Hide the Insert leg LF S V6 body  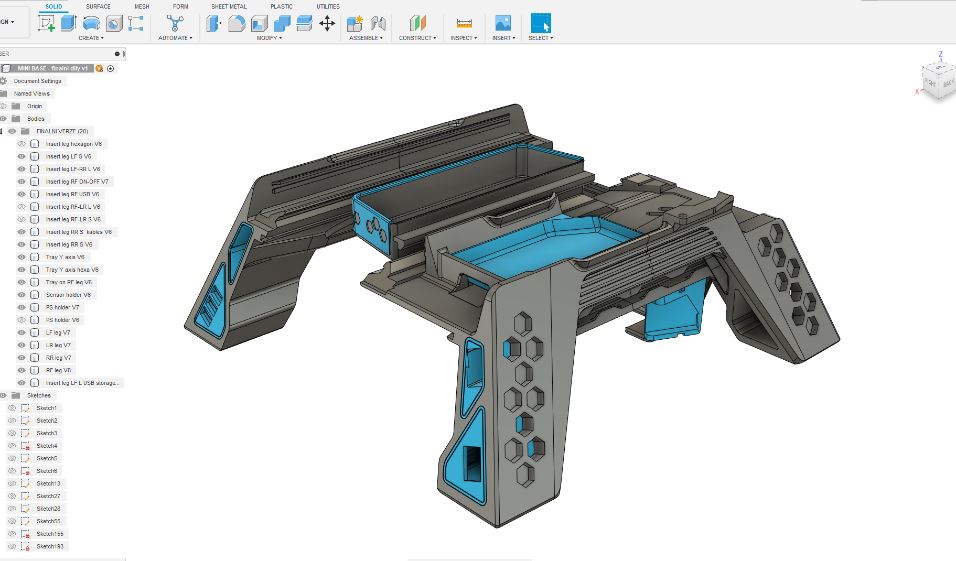click(x=21, y=156)
